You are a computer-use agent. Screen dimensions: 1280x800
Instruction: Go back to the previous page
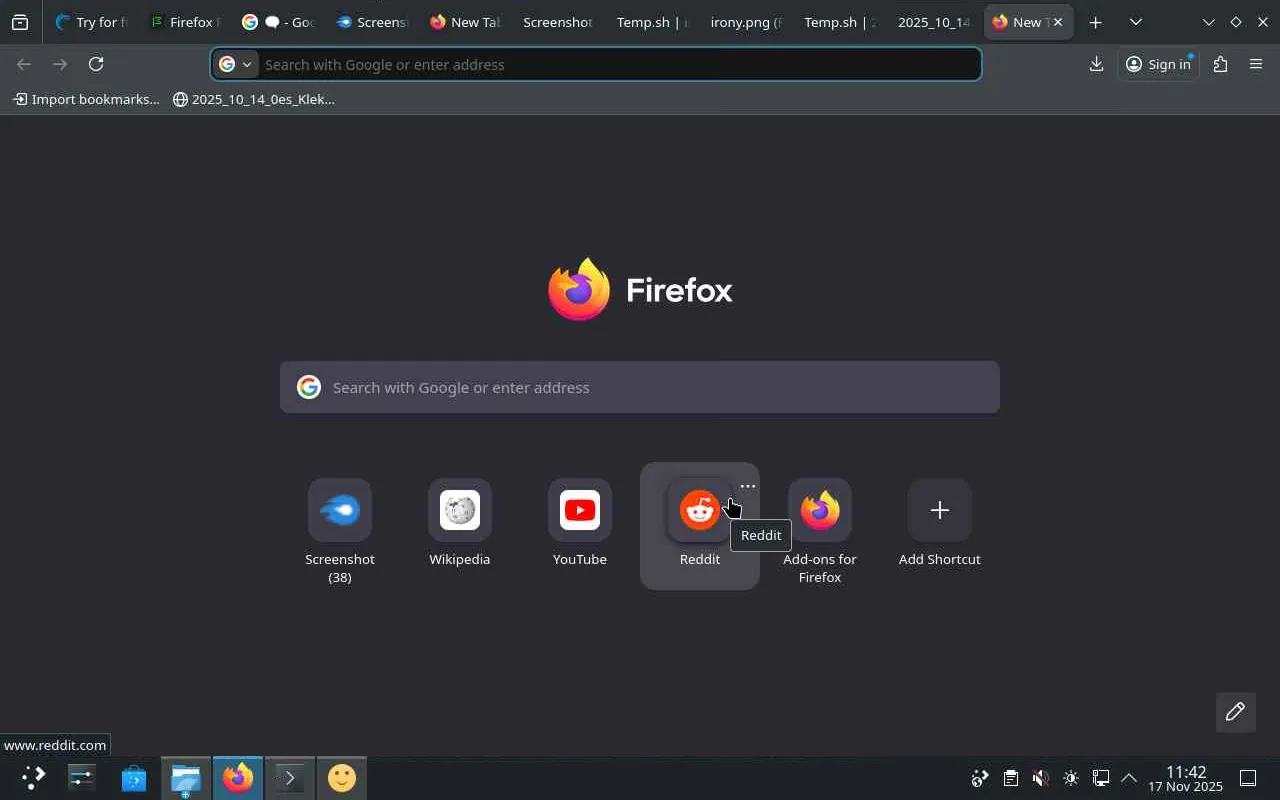(24, 64)
